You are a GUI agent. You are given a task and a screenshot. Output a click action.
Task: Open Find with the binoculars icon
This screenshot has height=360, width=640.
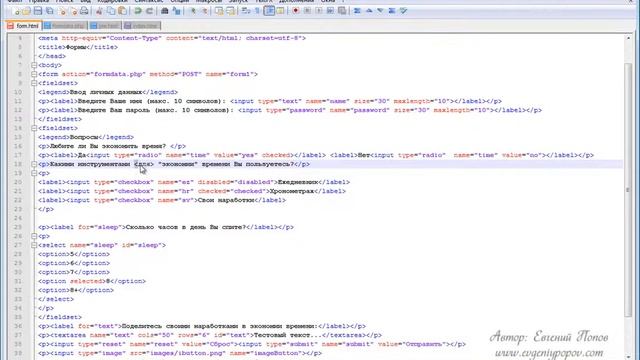(x=165, y=11)
